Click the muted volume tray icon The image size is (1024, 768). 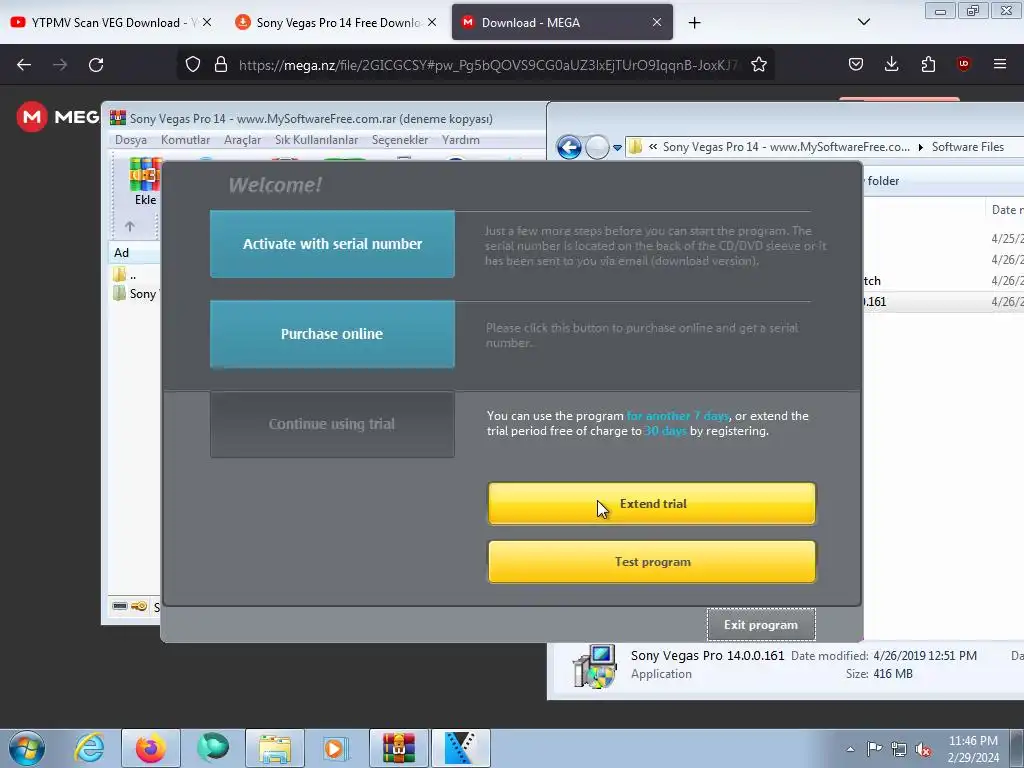[923, 749]
